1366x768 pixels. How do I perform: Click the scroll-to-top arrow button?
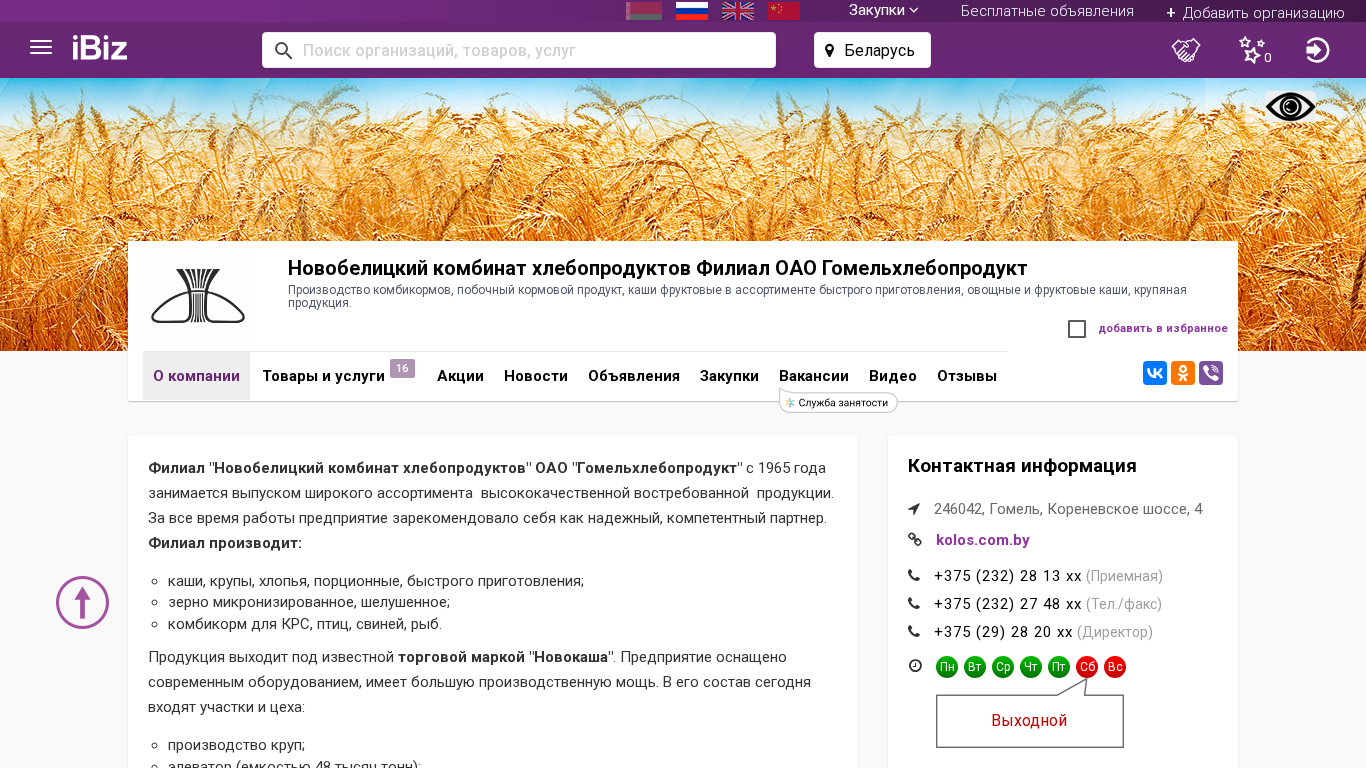coord(82,602)
